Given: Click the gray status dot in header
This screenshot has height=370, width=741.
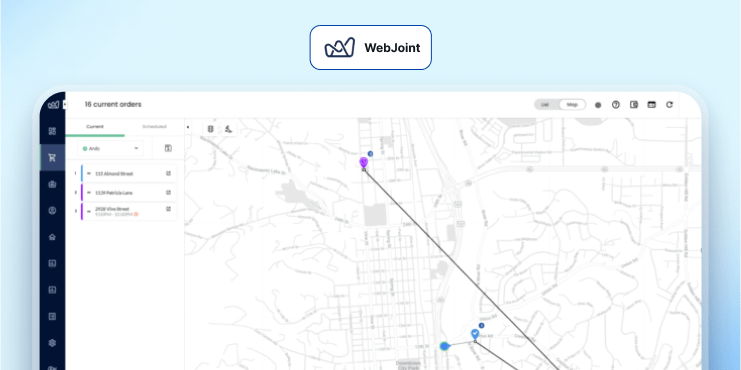Looking at the screenshot, I should [598, 105].
